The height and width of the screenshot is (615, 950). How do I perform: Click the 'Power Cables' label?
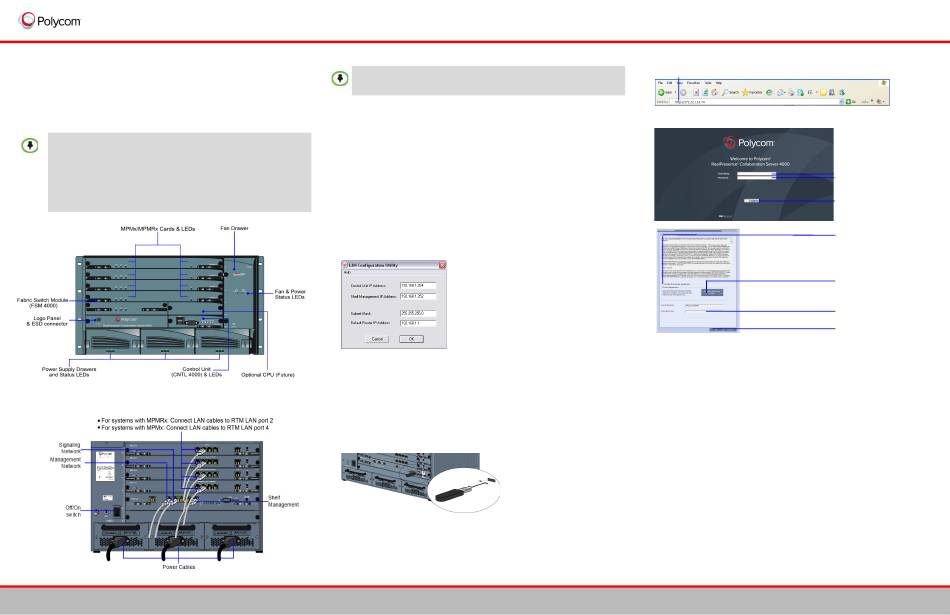[x=179, y=567]
